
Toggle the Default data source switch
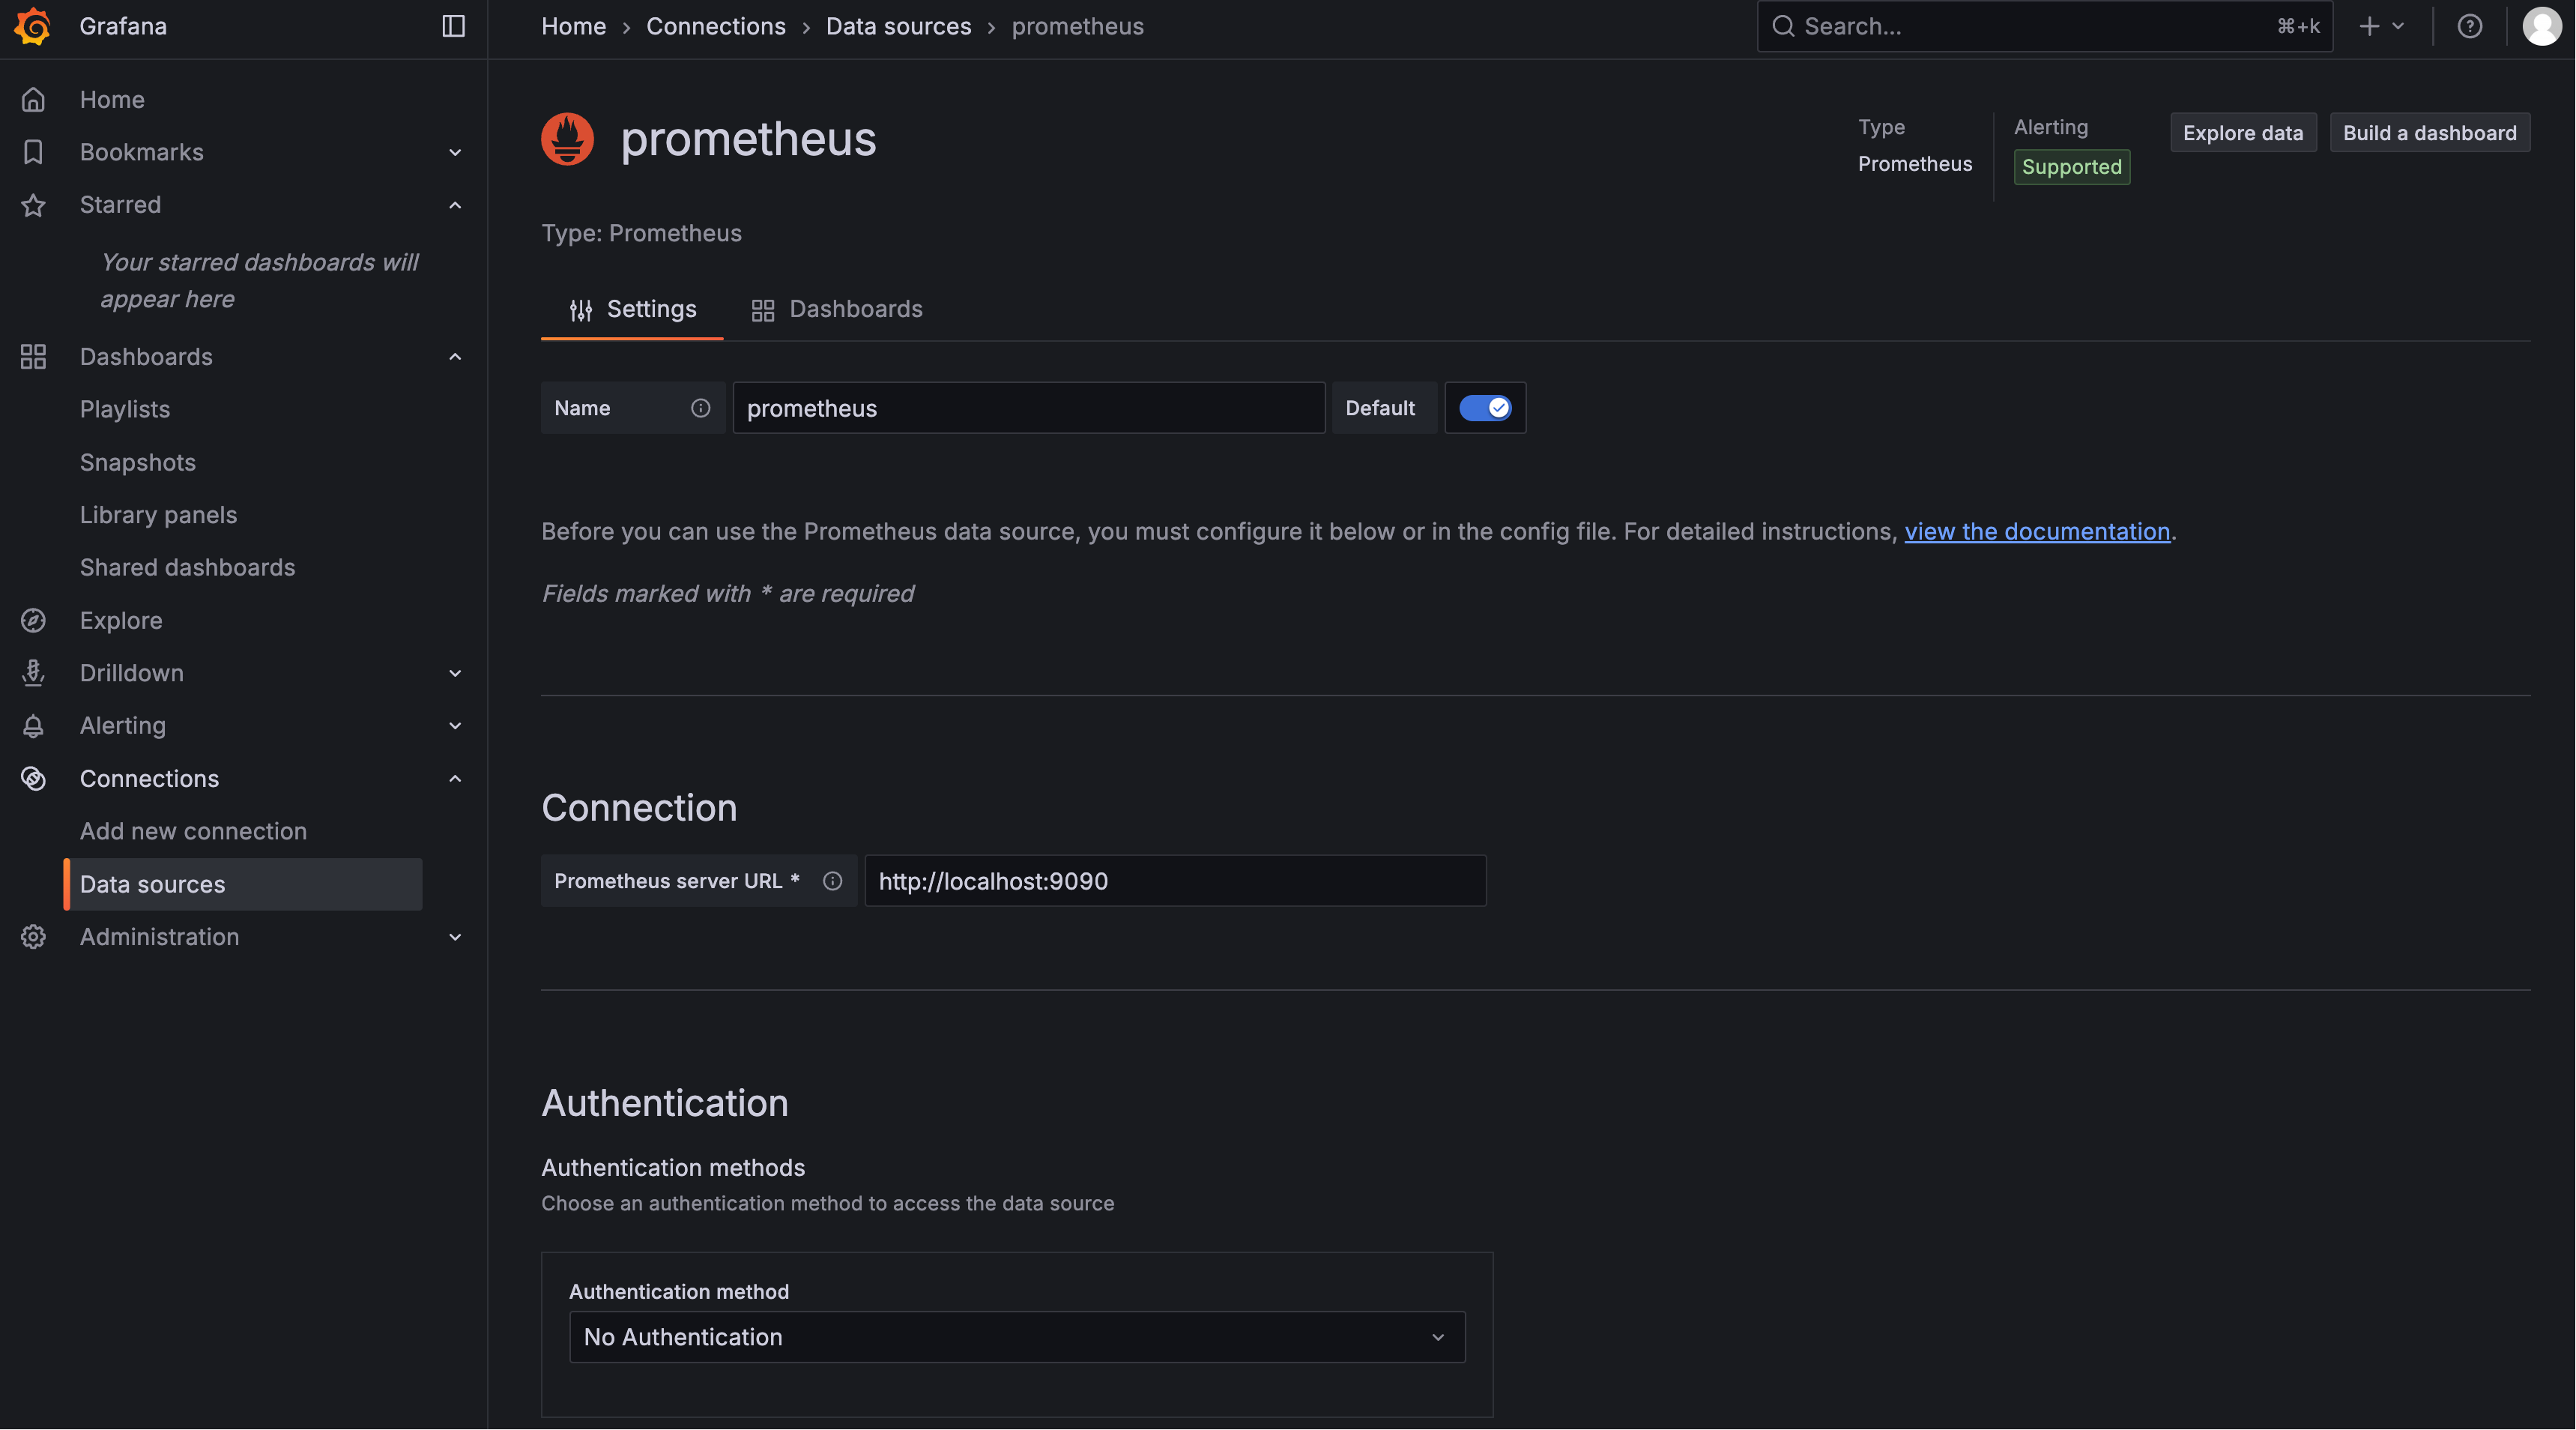(1485, 408)
